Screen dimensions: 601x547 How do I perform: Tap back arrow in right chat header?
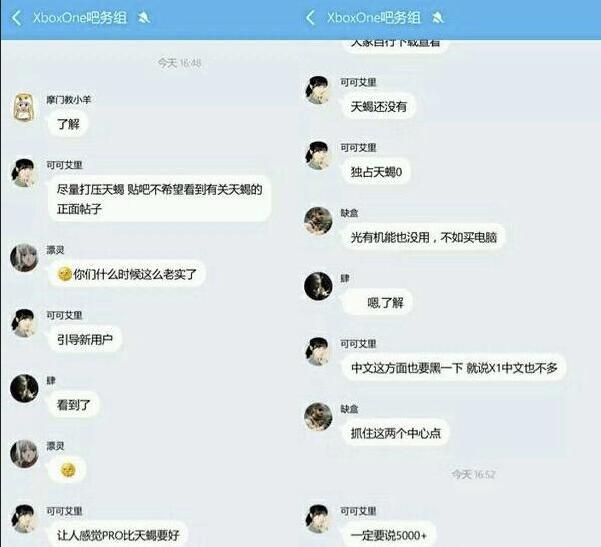click(x=310, y=18)
